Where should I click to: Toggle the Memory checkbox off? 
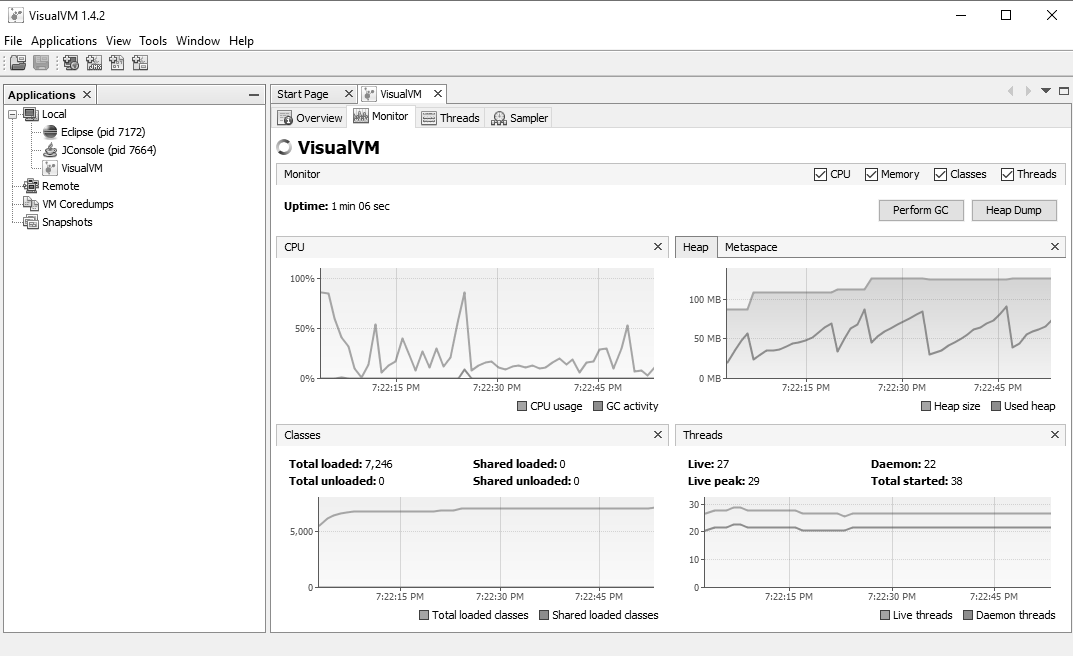871,174
